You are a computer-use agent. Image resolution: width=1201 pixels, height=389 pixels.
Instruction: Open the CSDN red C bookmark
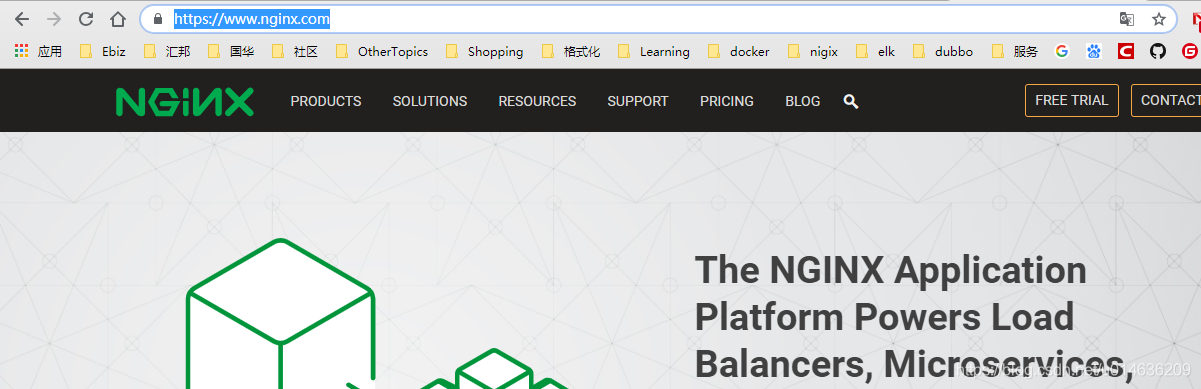pos(1126,51)
